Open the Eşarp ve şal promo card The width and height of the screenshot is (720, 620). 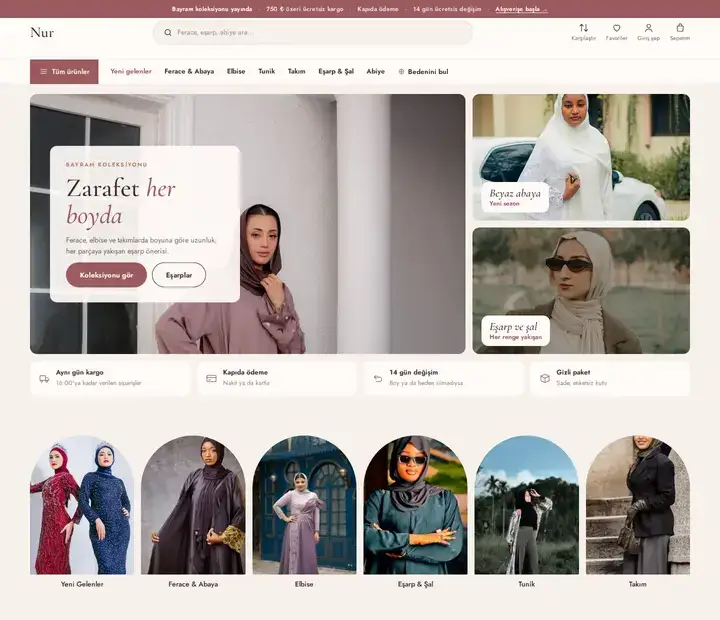coord(581,291)
